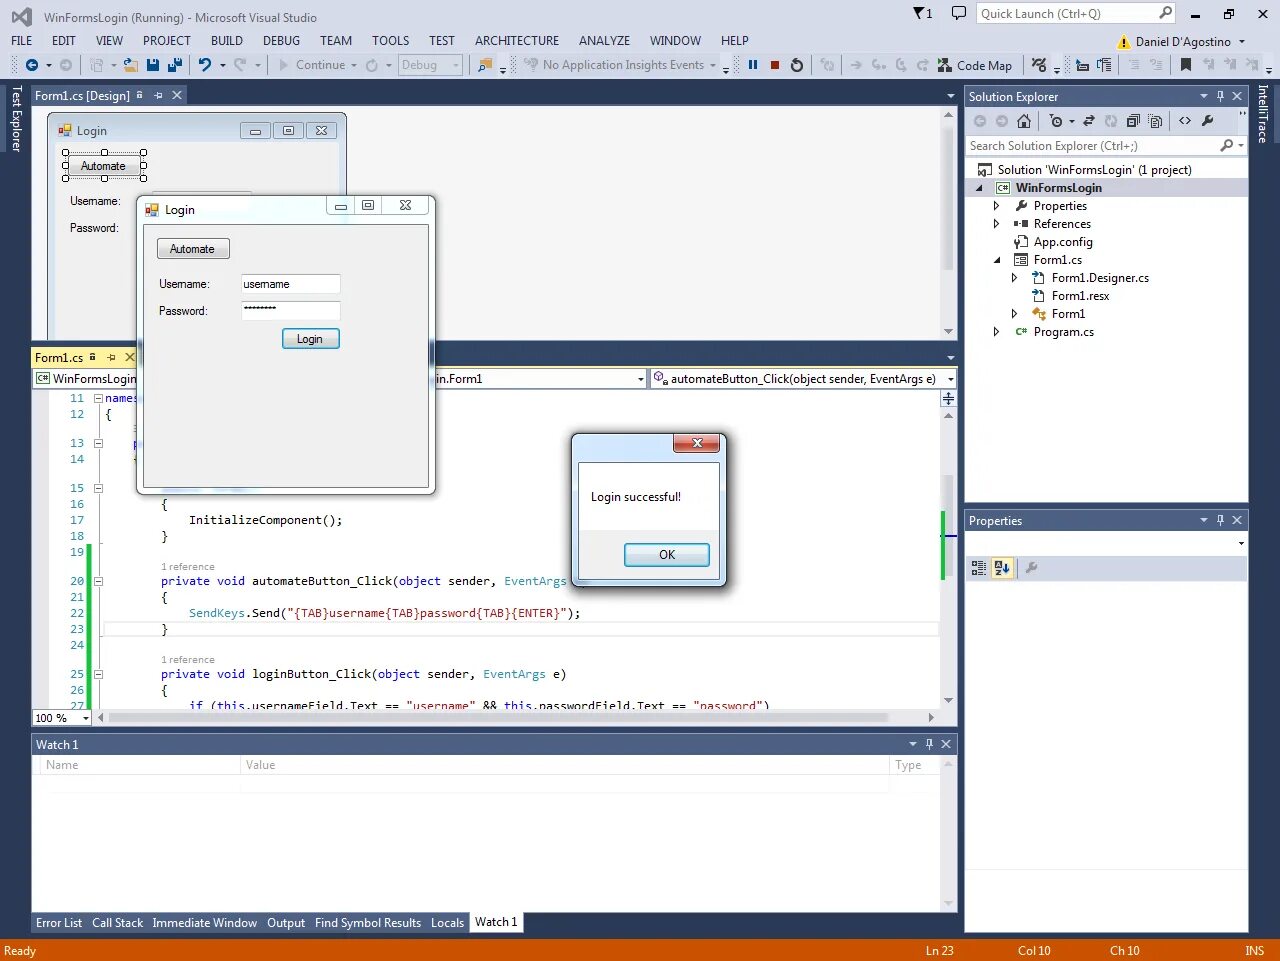
Task: Open the Test Explorer side tab
Action: click(x=16, y=118)
